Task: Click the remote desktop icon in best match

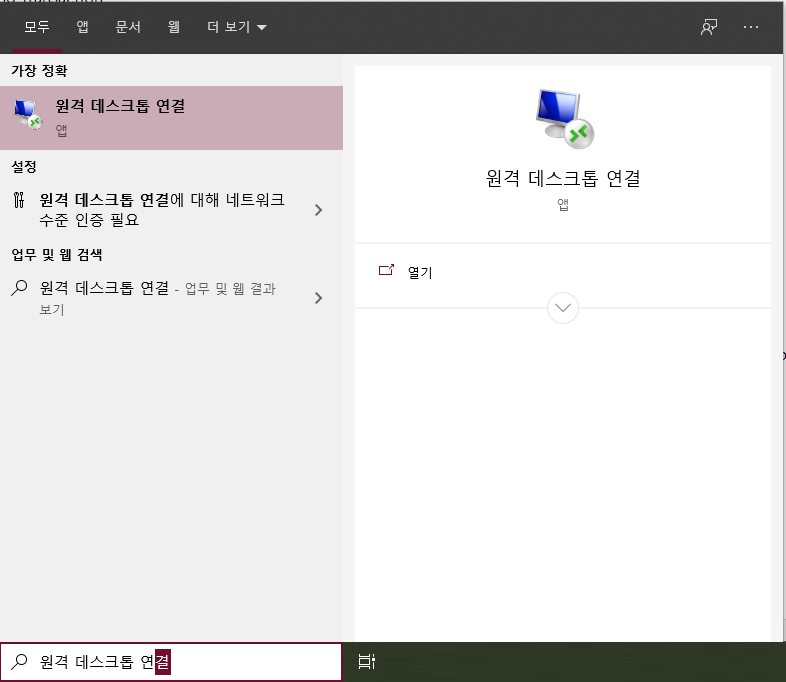Action: tap(28, 115)
